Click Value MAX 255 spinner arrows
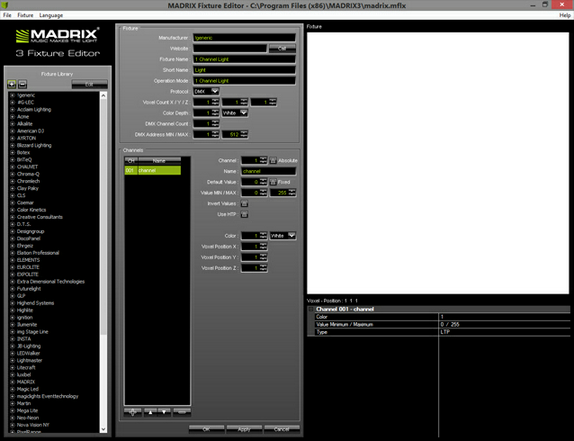The height and width of the screenshot is (441, 574). 292,193
